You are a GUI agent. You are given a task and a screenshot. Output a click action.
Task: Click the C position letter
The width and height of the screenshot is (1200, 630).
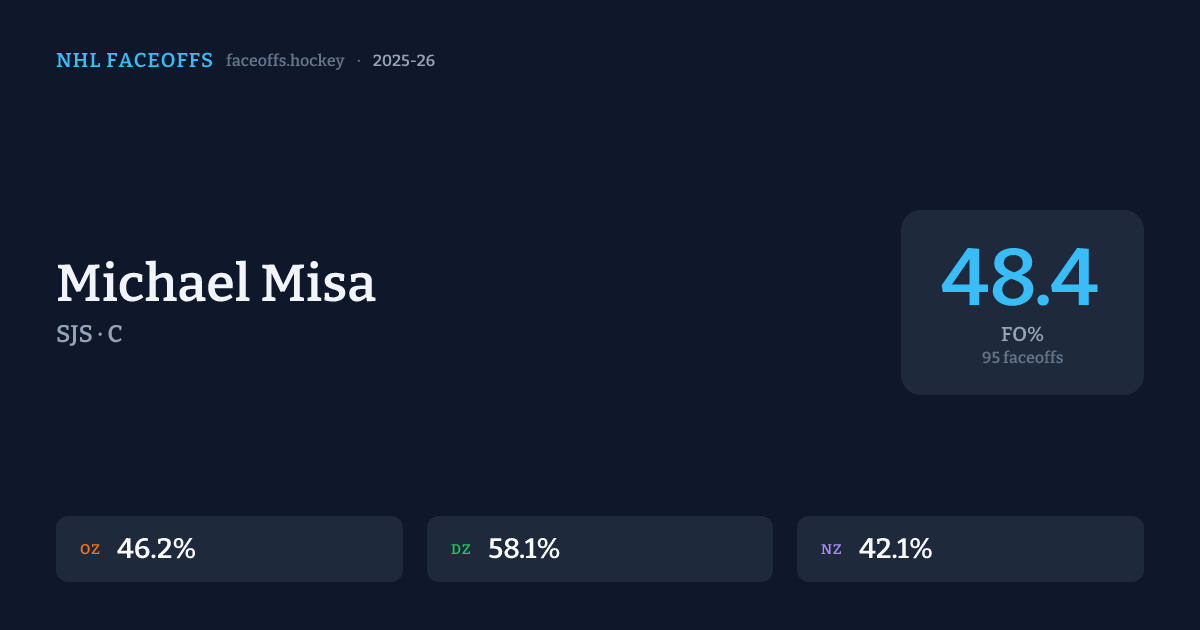click(115, 335)
